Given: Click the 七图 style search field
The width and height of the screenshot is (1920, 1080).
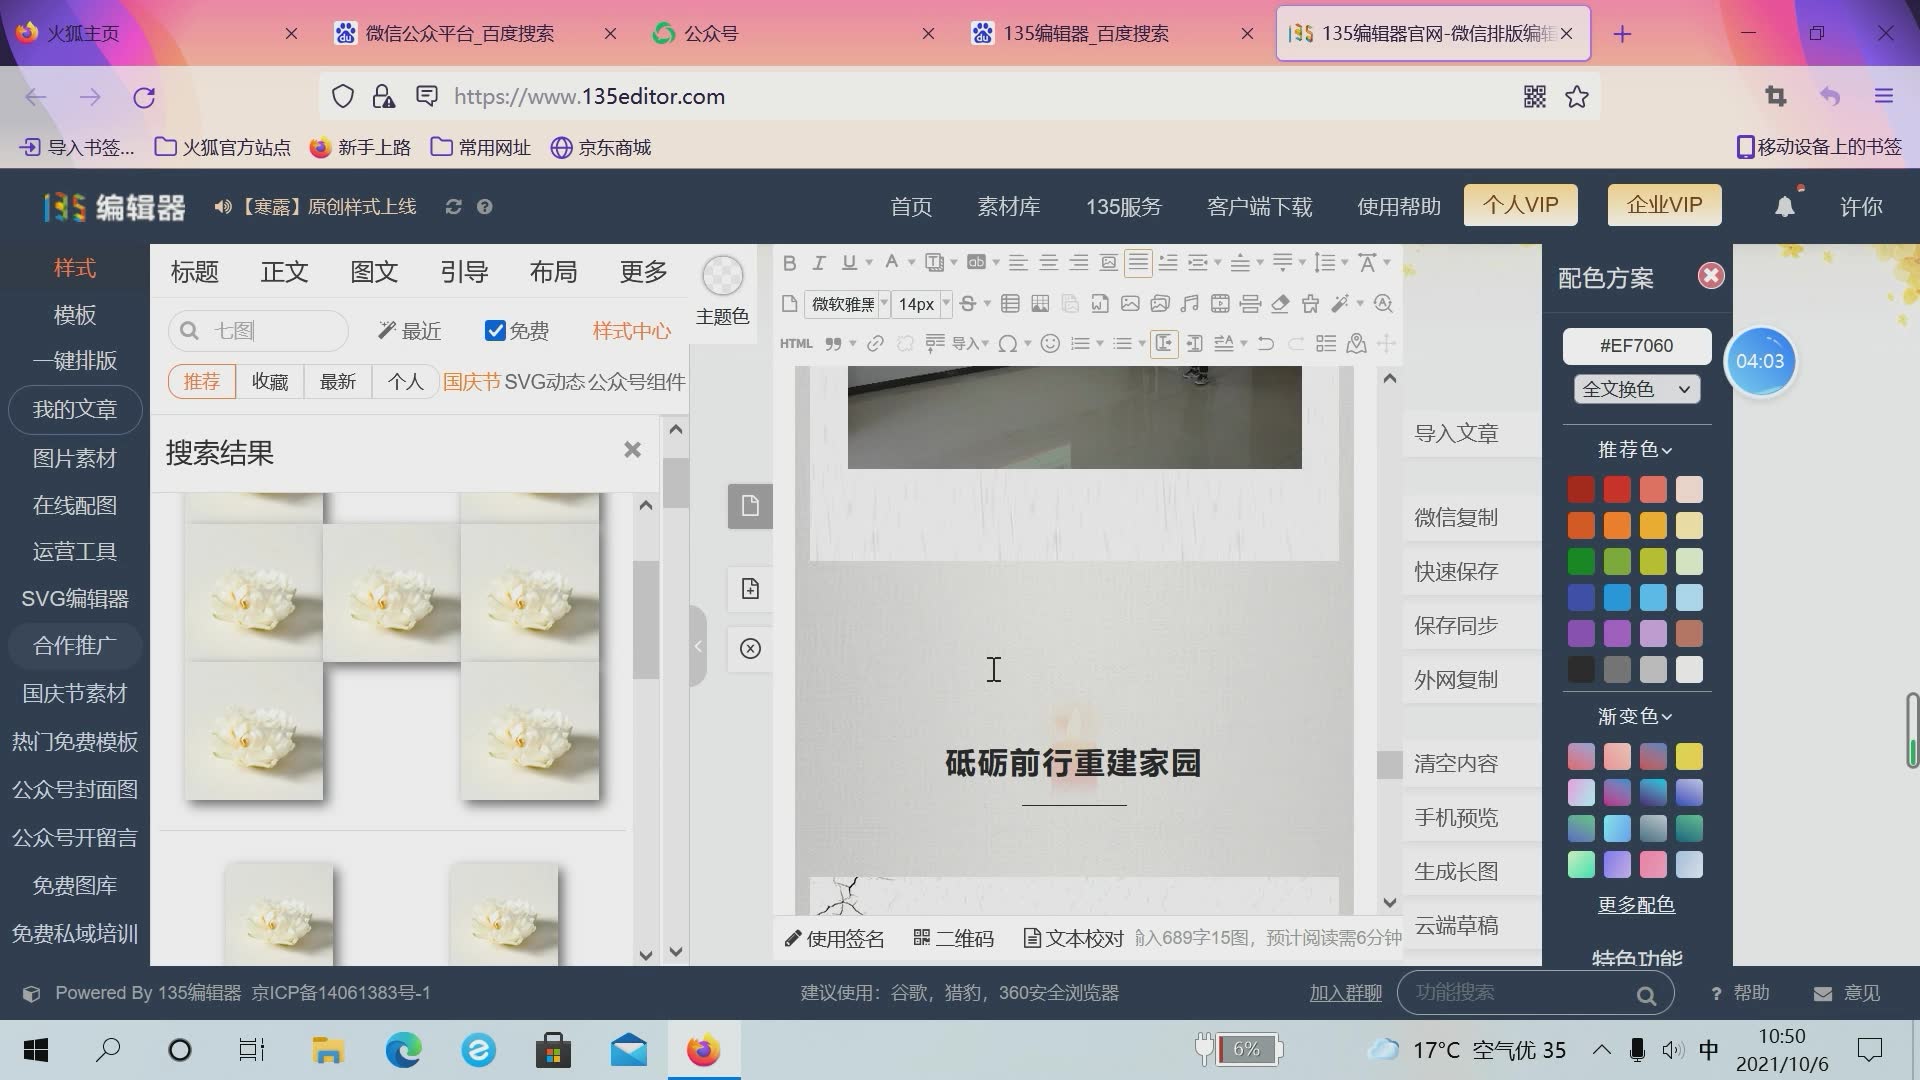Looking at the screenshot, I should coord(258,331).
